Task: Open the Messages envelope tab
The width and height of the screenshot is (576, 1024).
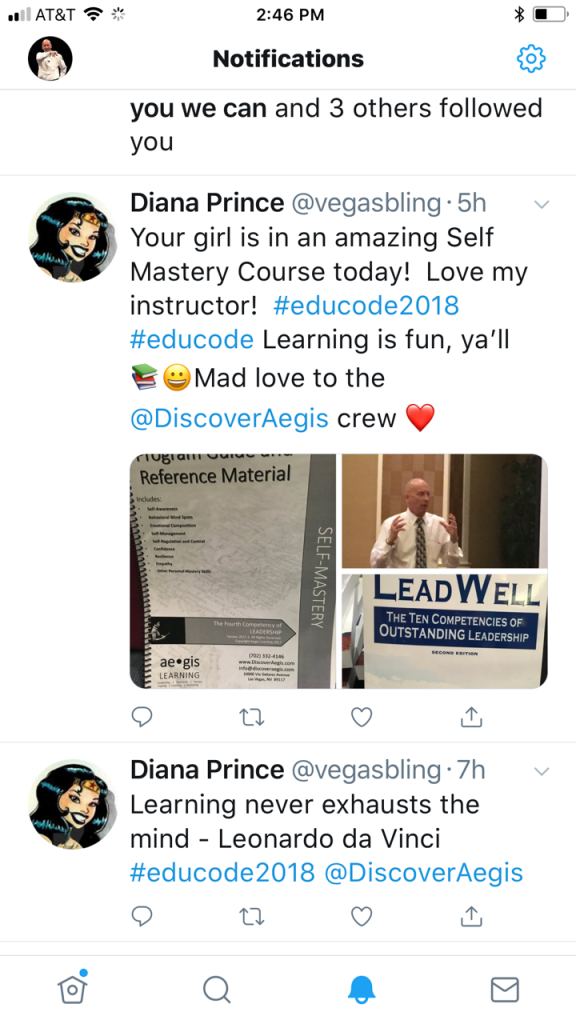Action: (x=504, y=989)
